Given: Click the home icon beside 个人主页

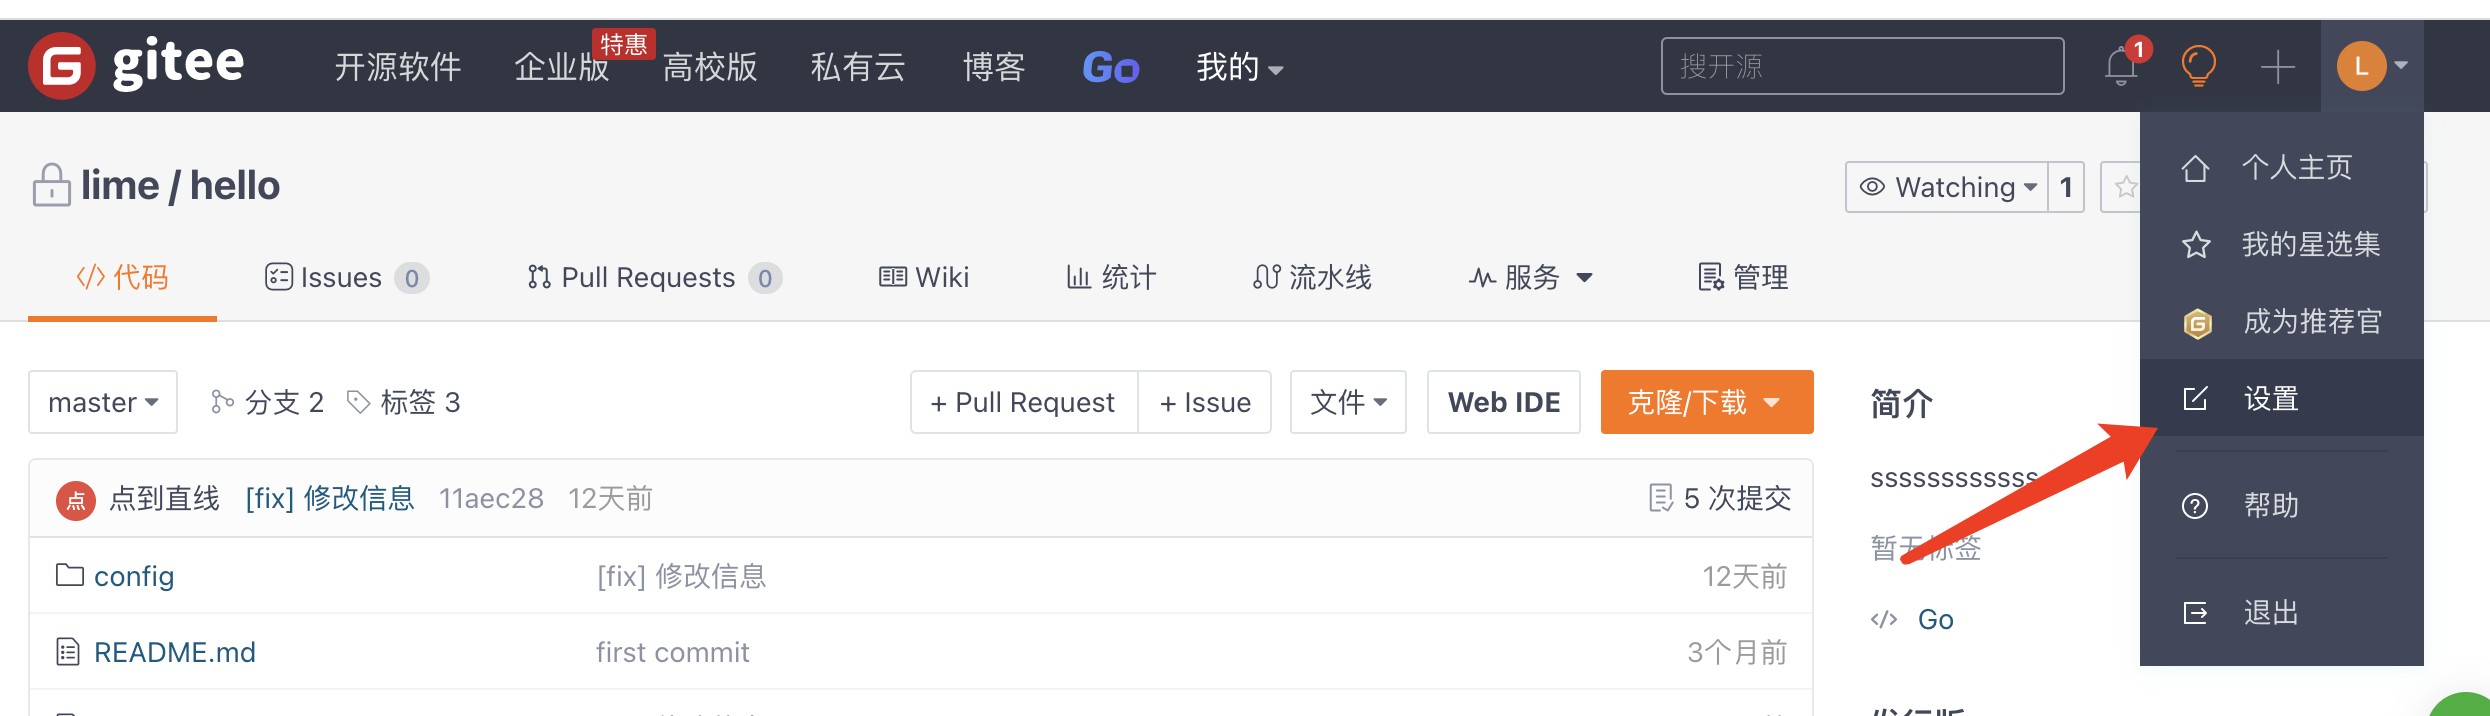Looking at the screenshot, I should (2195, 168).
